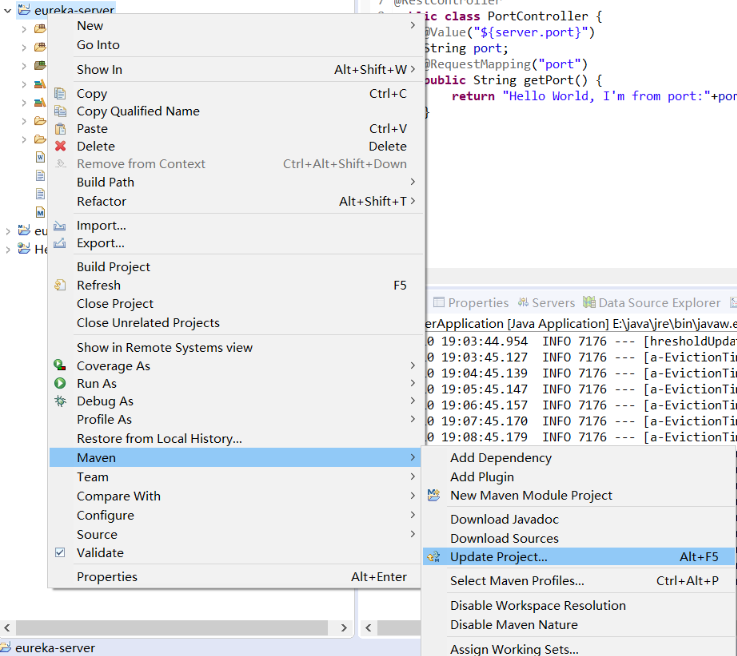The width and height of the screenshot is (737, 656).
Task: Select Download Javadoc
Action: [x=579, y=520]
